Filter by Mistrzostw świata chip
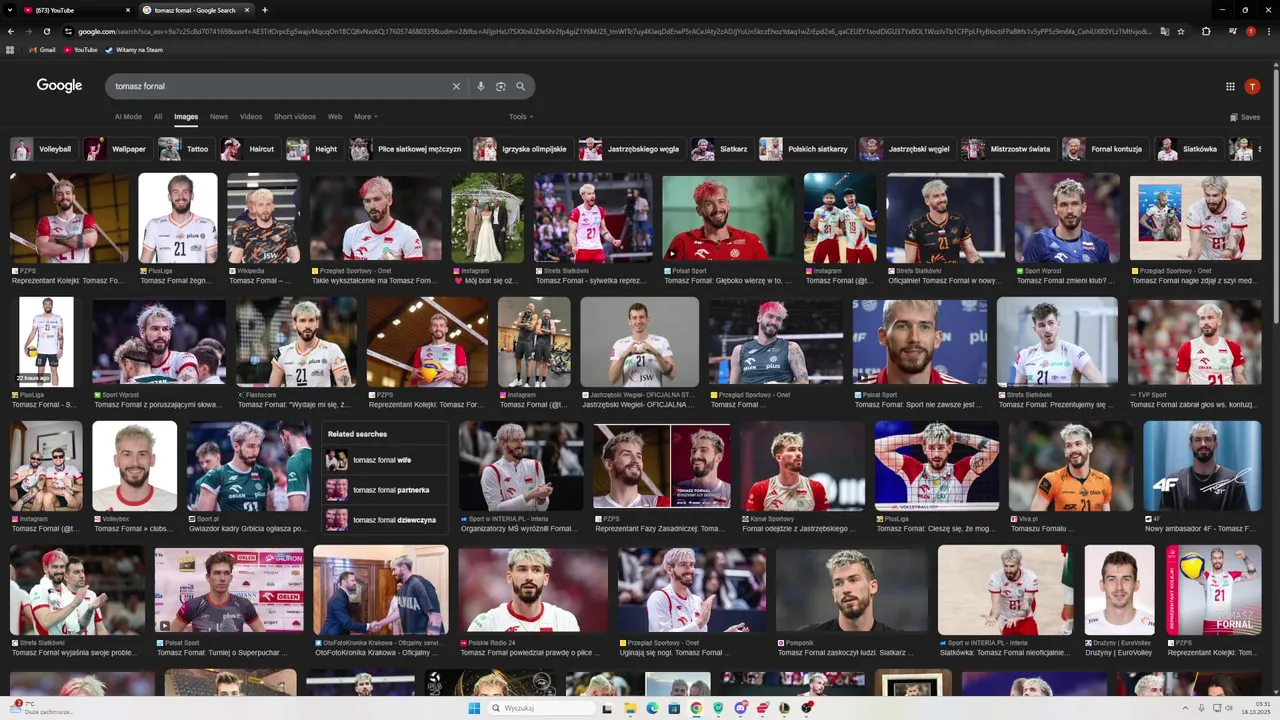This screenshot has width=1280, height=720. pyautogui.click(x=1007, y=149)
